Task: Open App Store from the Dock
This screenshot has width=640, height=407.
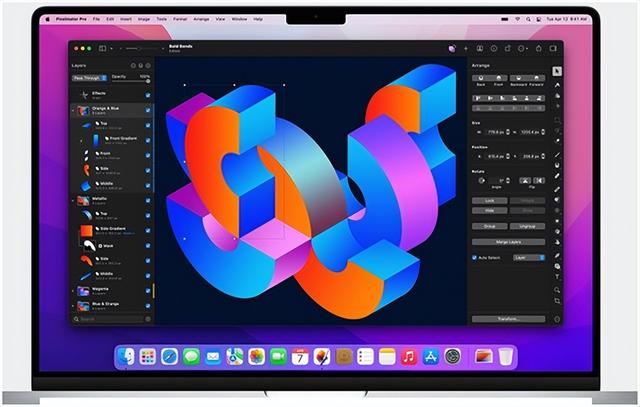Action: pyautogui.click(x=431, y=357)
